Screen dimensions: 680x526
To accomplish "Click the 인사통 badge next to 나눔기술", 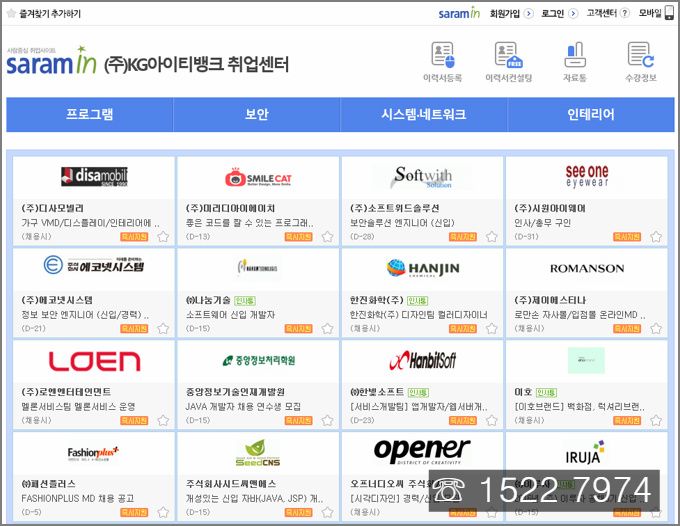I will (x=245, y=301).
